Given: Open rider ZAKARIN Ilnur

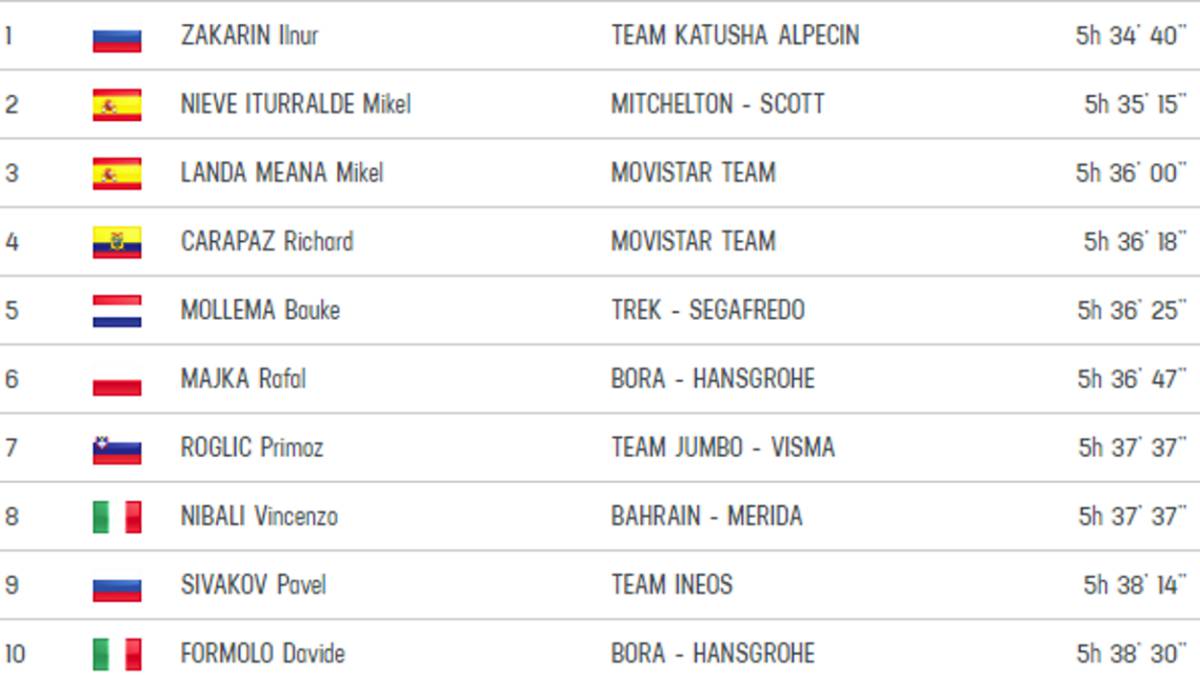Looking at the screenshot, I should coord(249,35).
